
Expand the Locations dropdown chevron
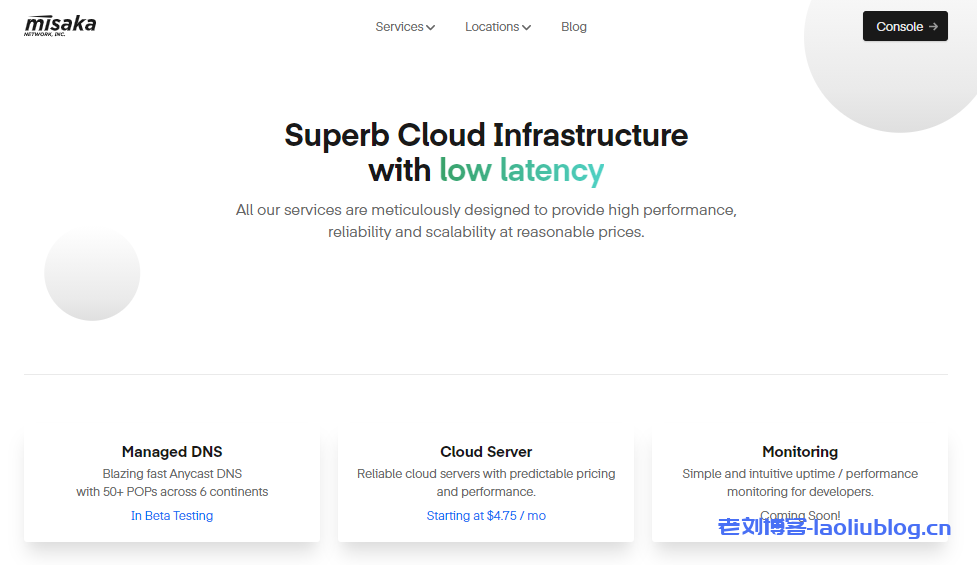pos(526,28)
